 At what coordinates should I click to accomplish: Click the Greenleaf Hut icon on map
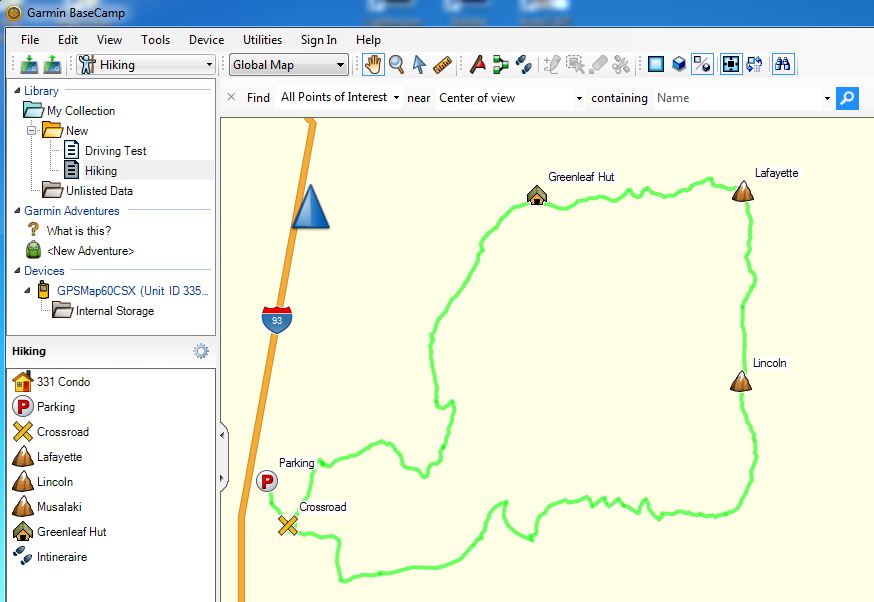click(537, 195)
